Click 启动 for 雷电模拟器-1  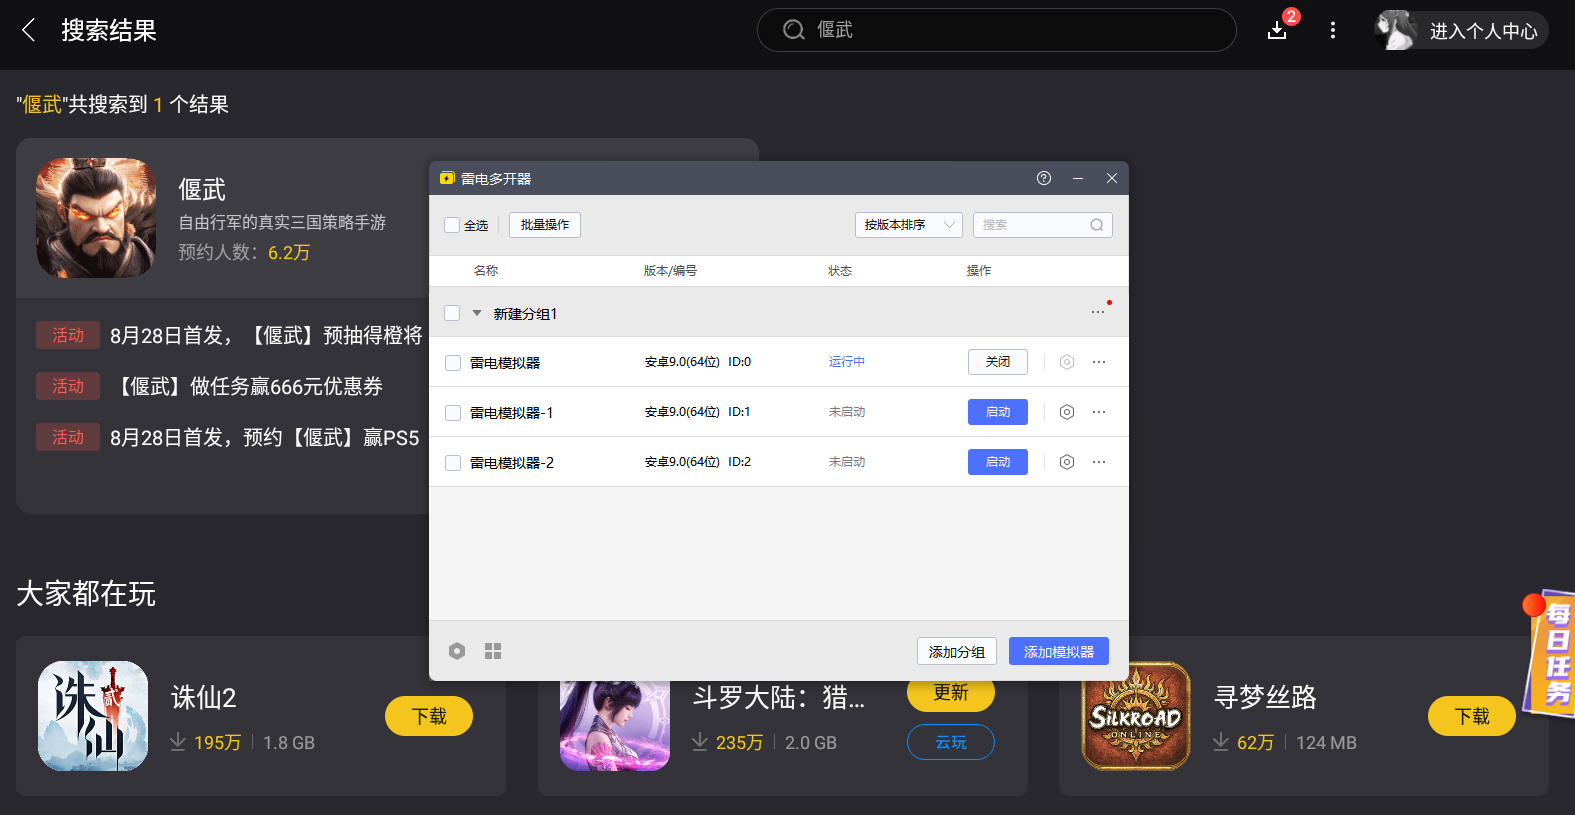coord(998,412)
